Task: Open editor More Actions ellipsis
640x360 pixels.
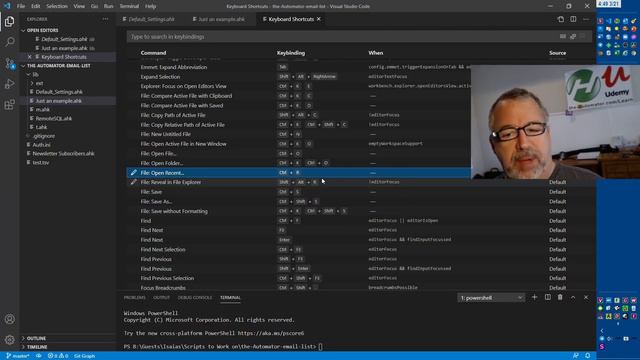Action: point(586,19)
